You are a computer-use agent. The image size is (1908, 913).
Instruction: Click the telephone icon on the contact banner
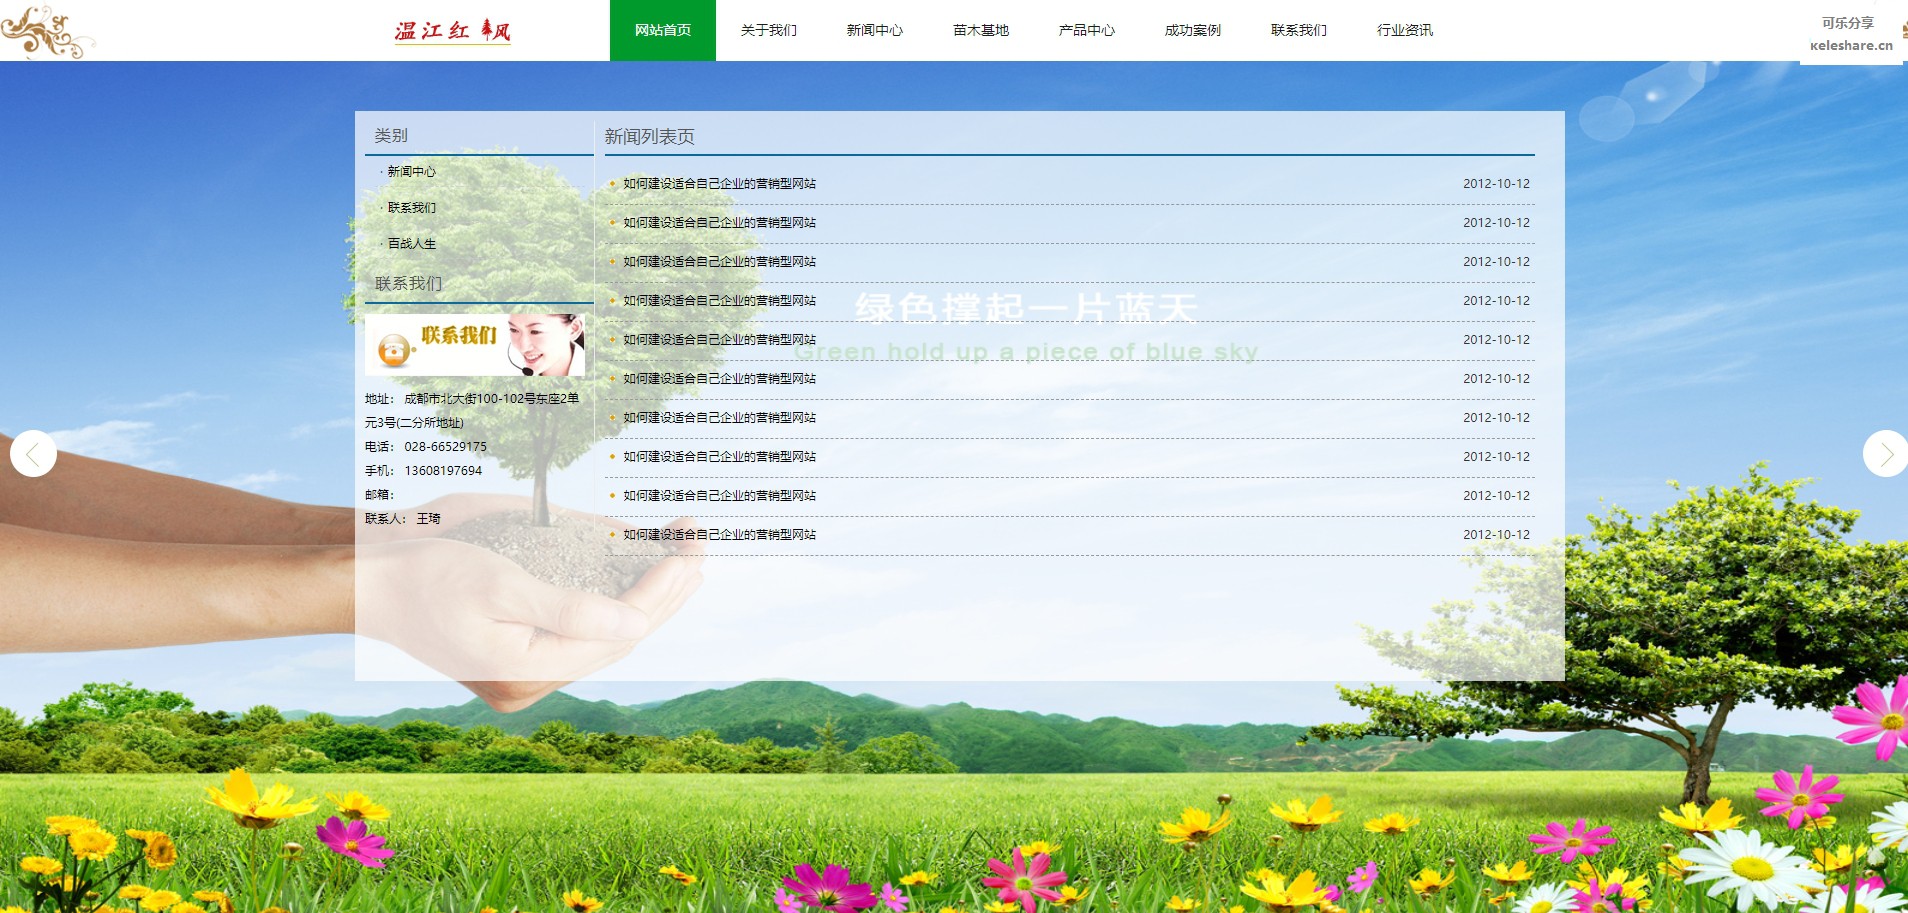coord(395,351)
